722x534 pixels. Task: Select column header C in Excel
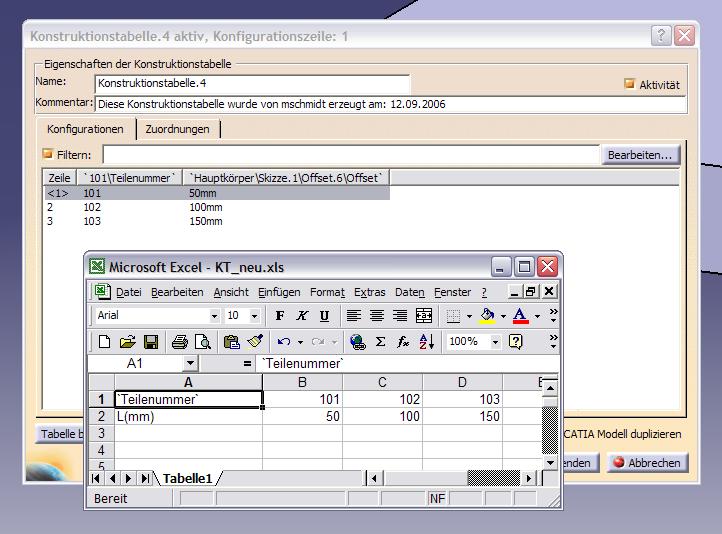tap(382, 382)
